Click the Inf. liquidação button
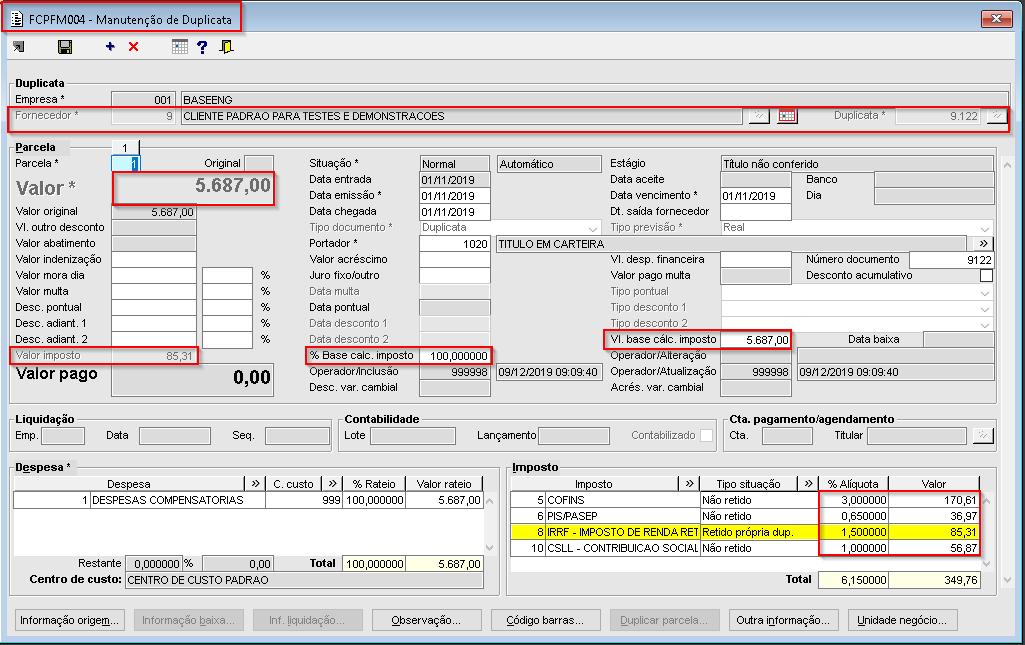The image size is (1025, 645). click(307, 620)
